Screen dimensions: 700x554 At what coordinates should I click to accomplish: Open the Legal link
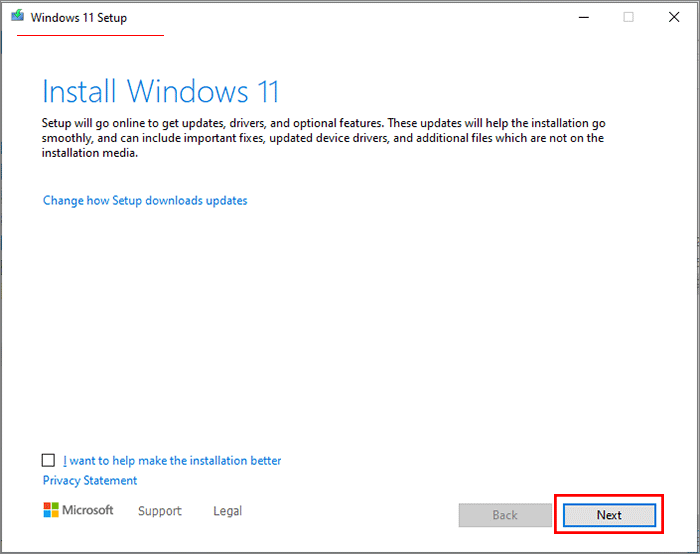(x=228, y=511)
